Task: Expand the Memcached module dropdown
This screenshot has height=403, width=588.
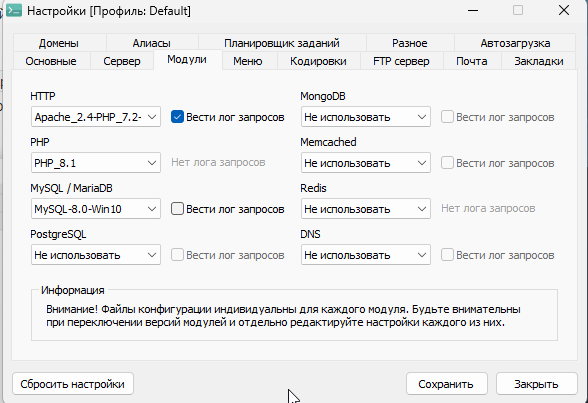Action: [366, 163]
